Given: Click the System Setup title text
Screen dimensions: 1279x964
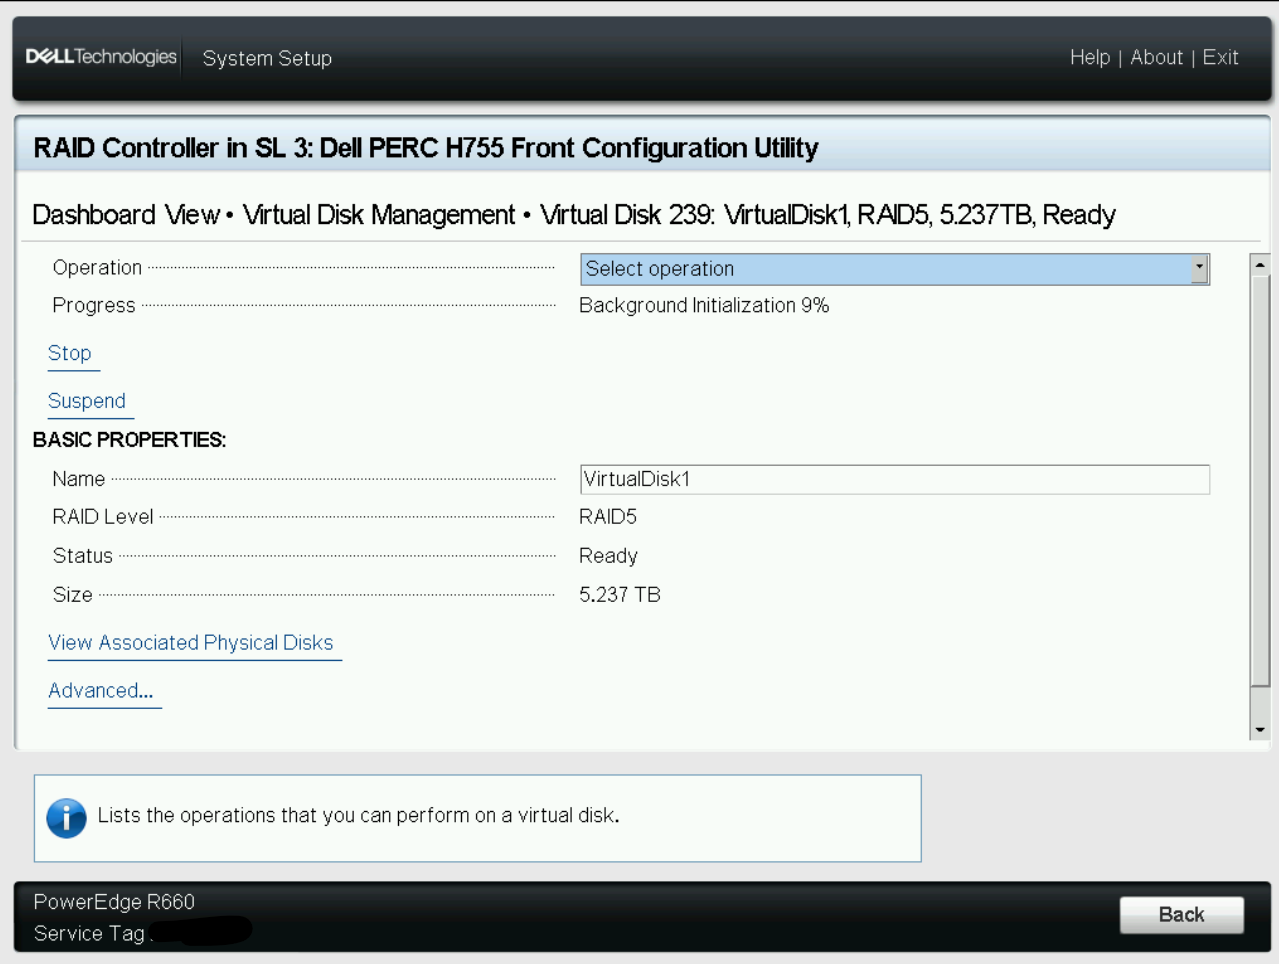Looking at the screenshot, I should [267, 58].
